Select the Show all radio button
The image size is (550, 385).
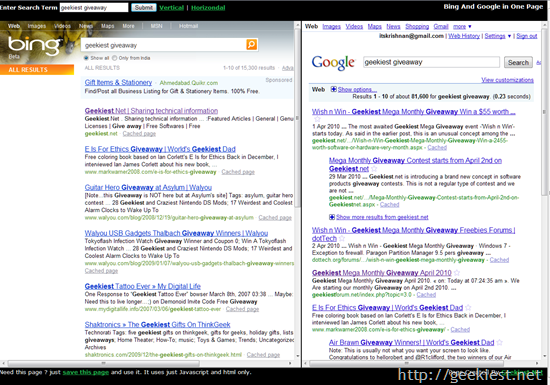(x=86, y=58)
